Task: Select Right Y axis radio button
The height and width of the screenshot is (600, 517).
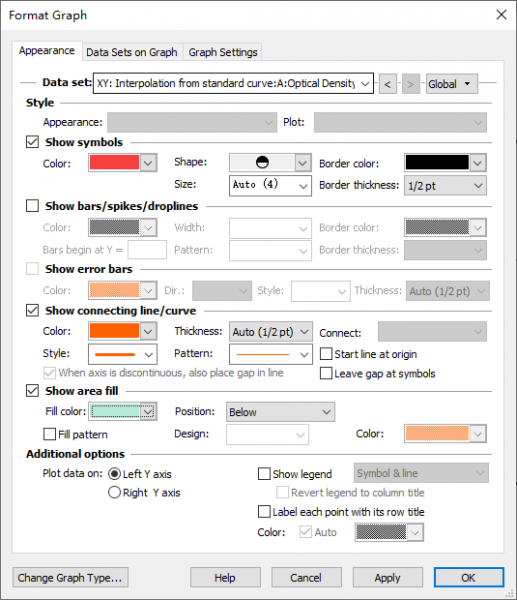Action: point(114,492)
